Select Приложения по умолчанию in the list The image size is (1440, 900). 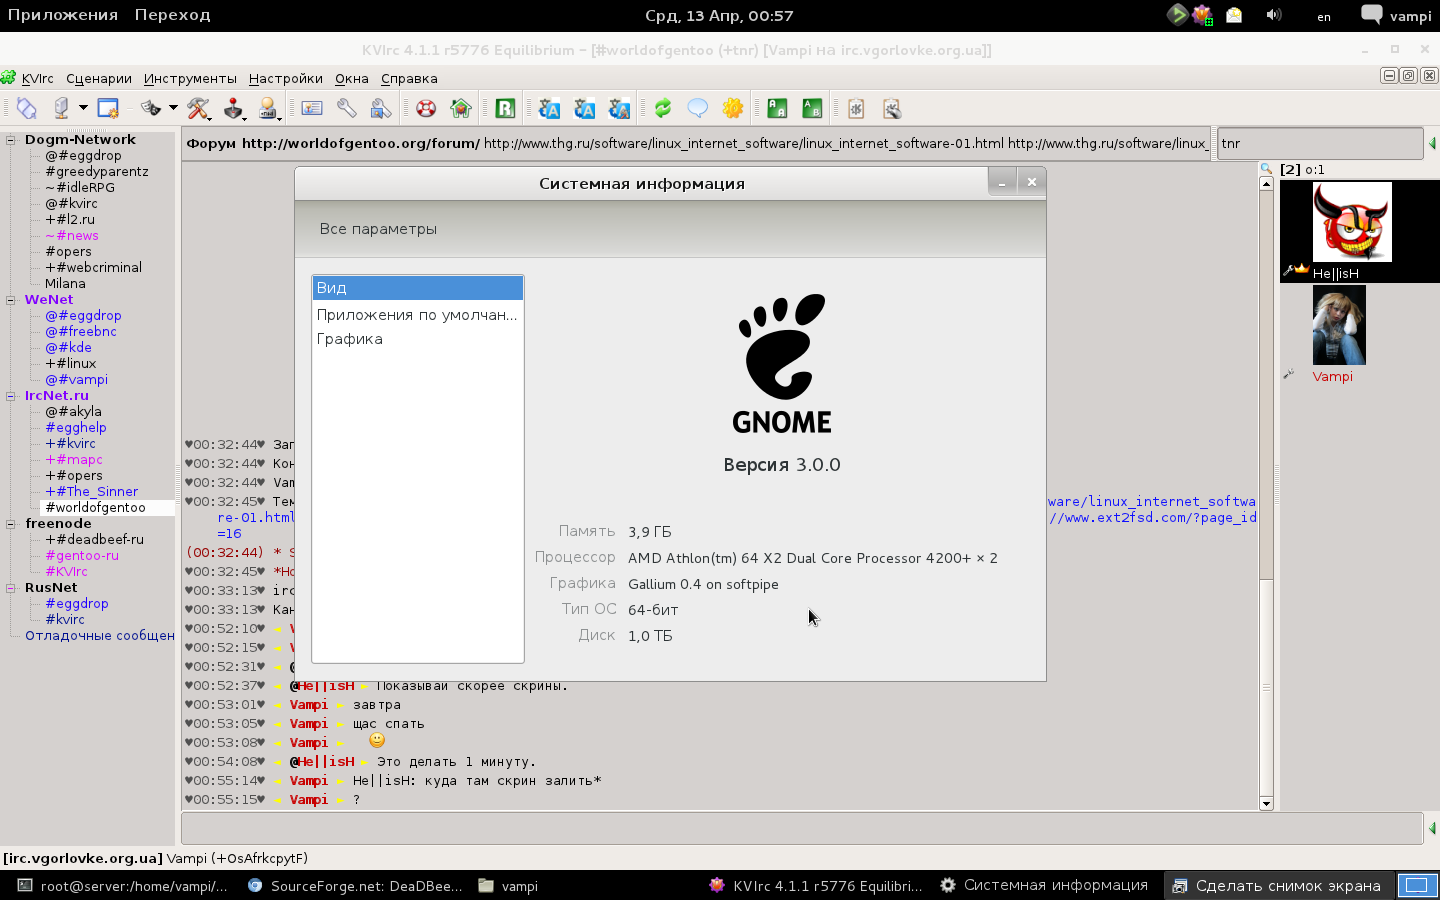(x=418, y=315)
